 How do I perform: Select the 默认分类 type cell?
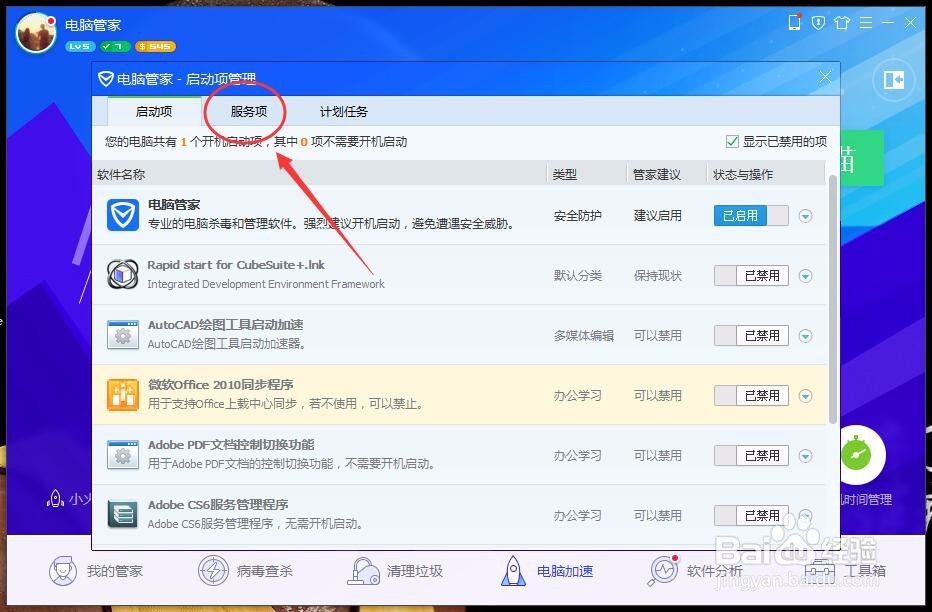pyautogui.click(x=577, y=276)
